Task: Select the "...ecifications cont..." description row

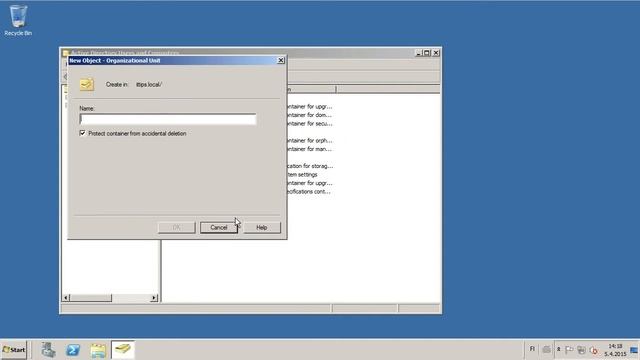Action: [308, 191]
